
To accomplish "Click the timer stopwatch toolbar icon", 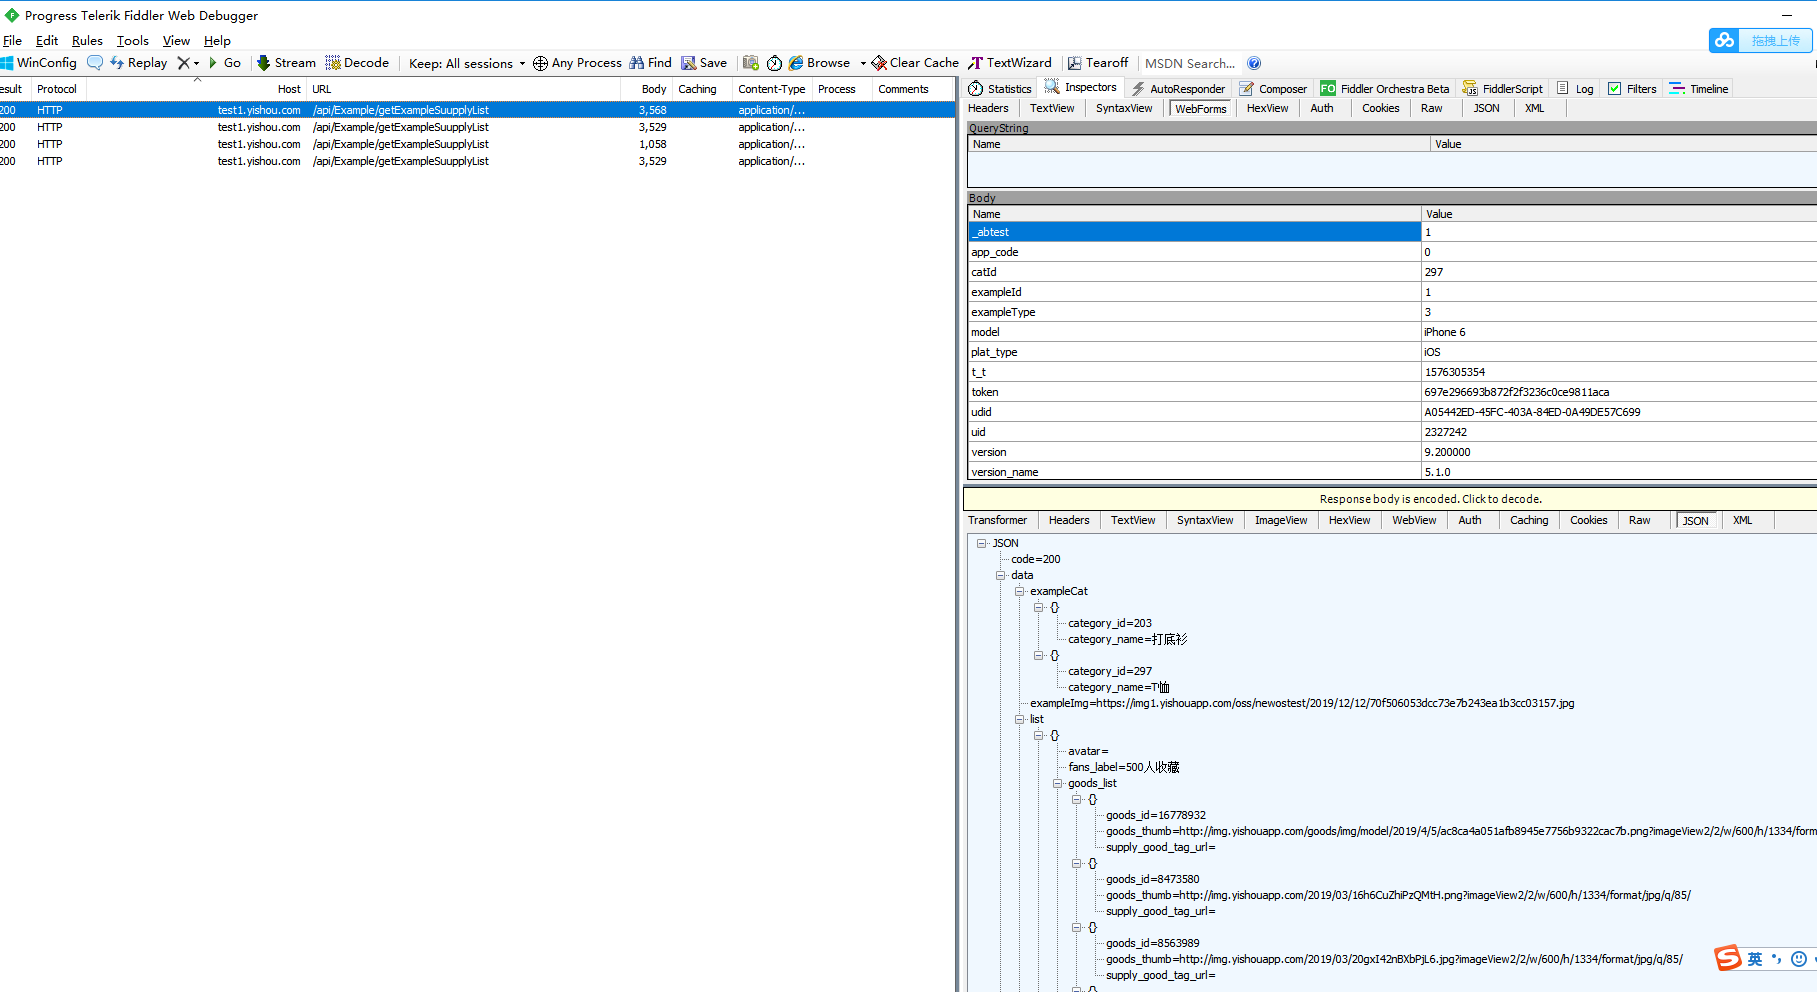I will [774, 63].
